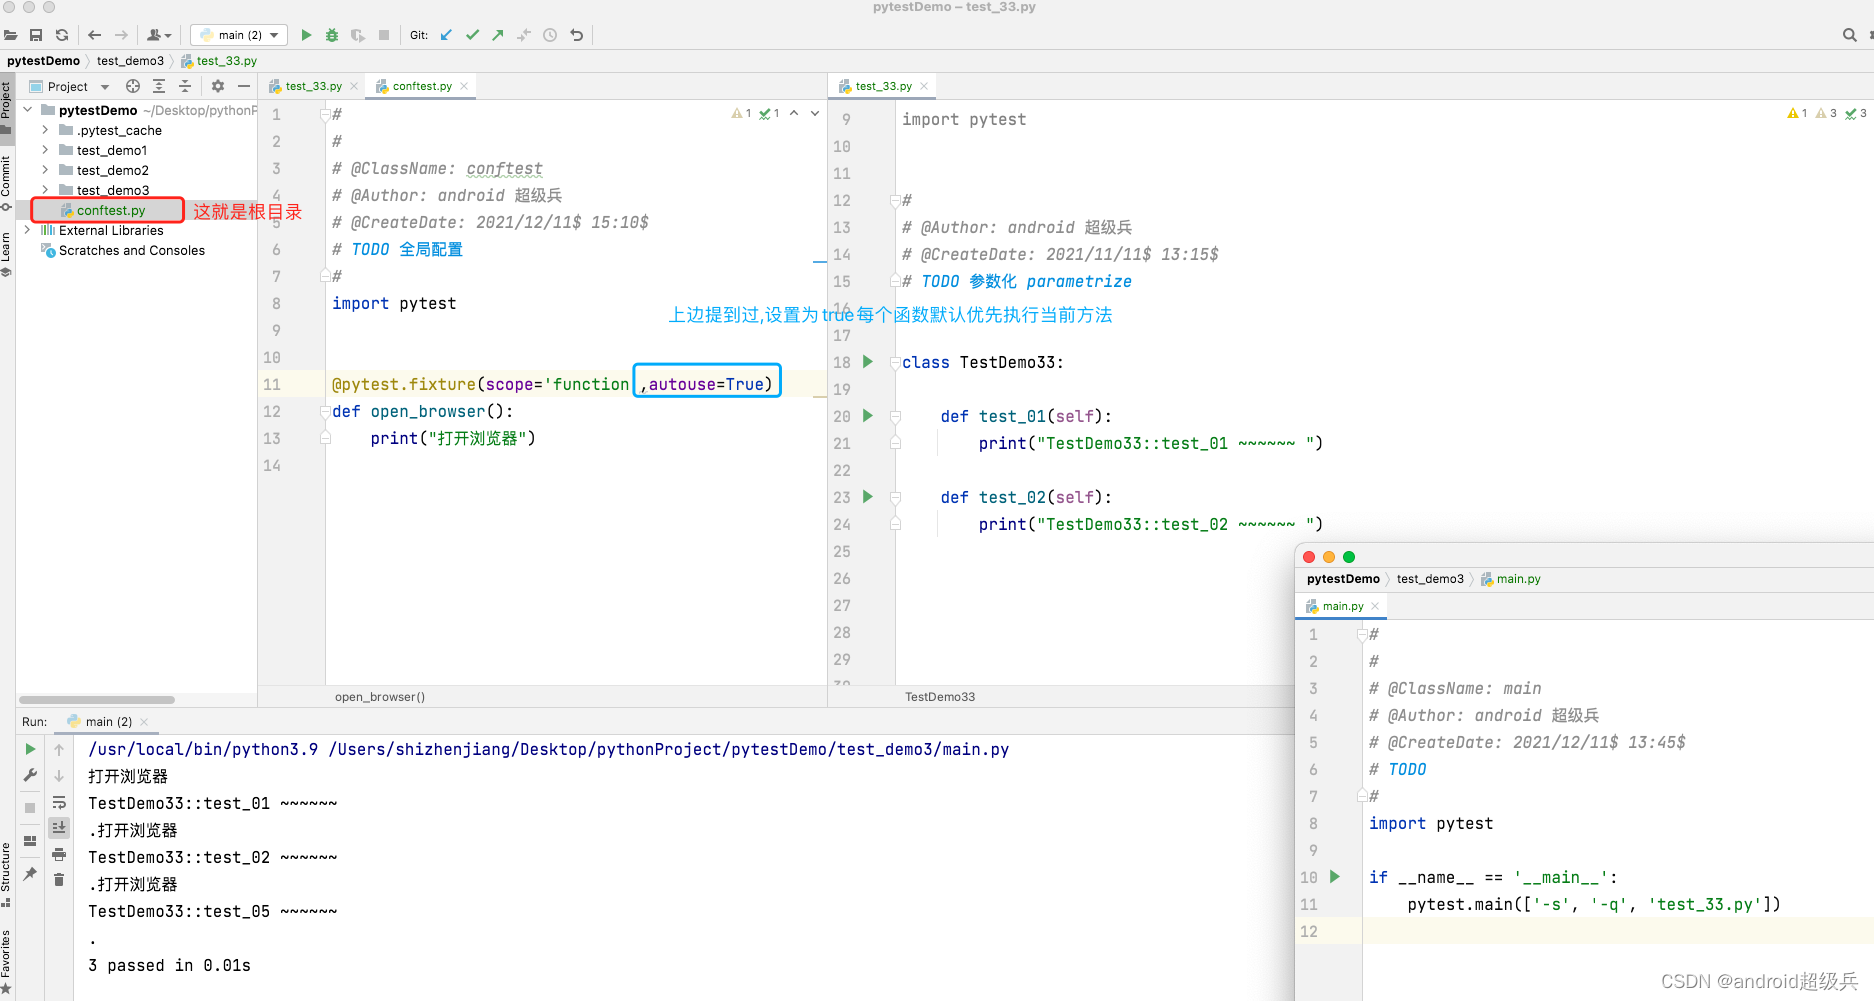Navigate back with the left arrow icon

(x=95, y=35)
